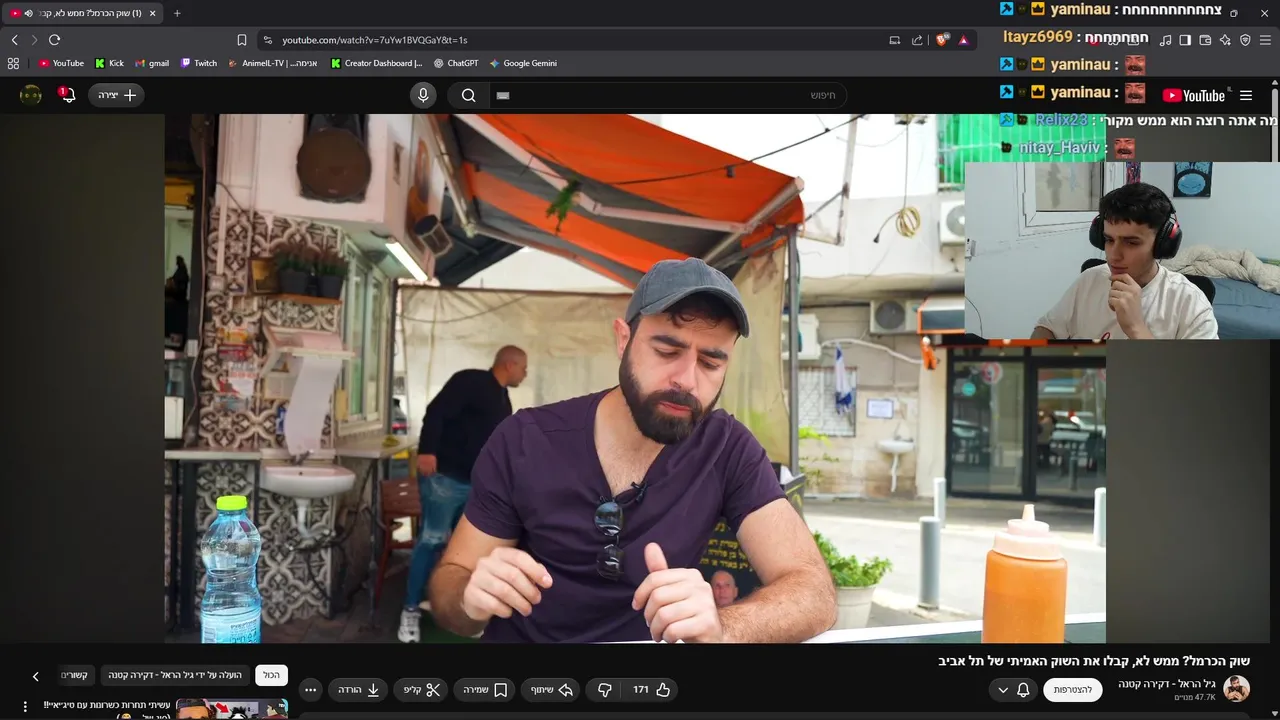Open Leo AI sparkle icon

click(1225, 40)
